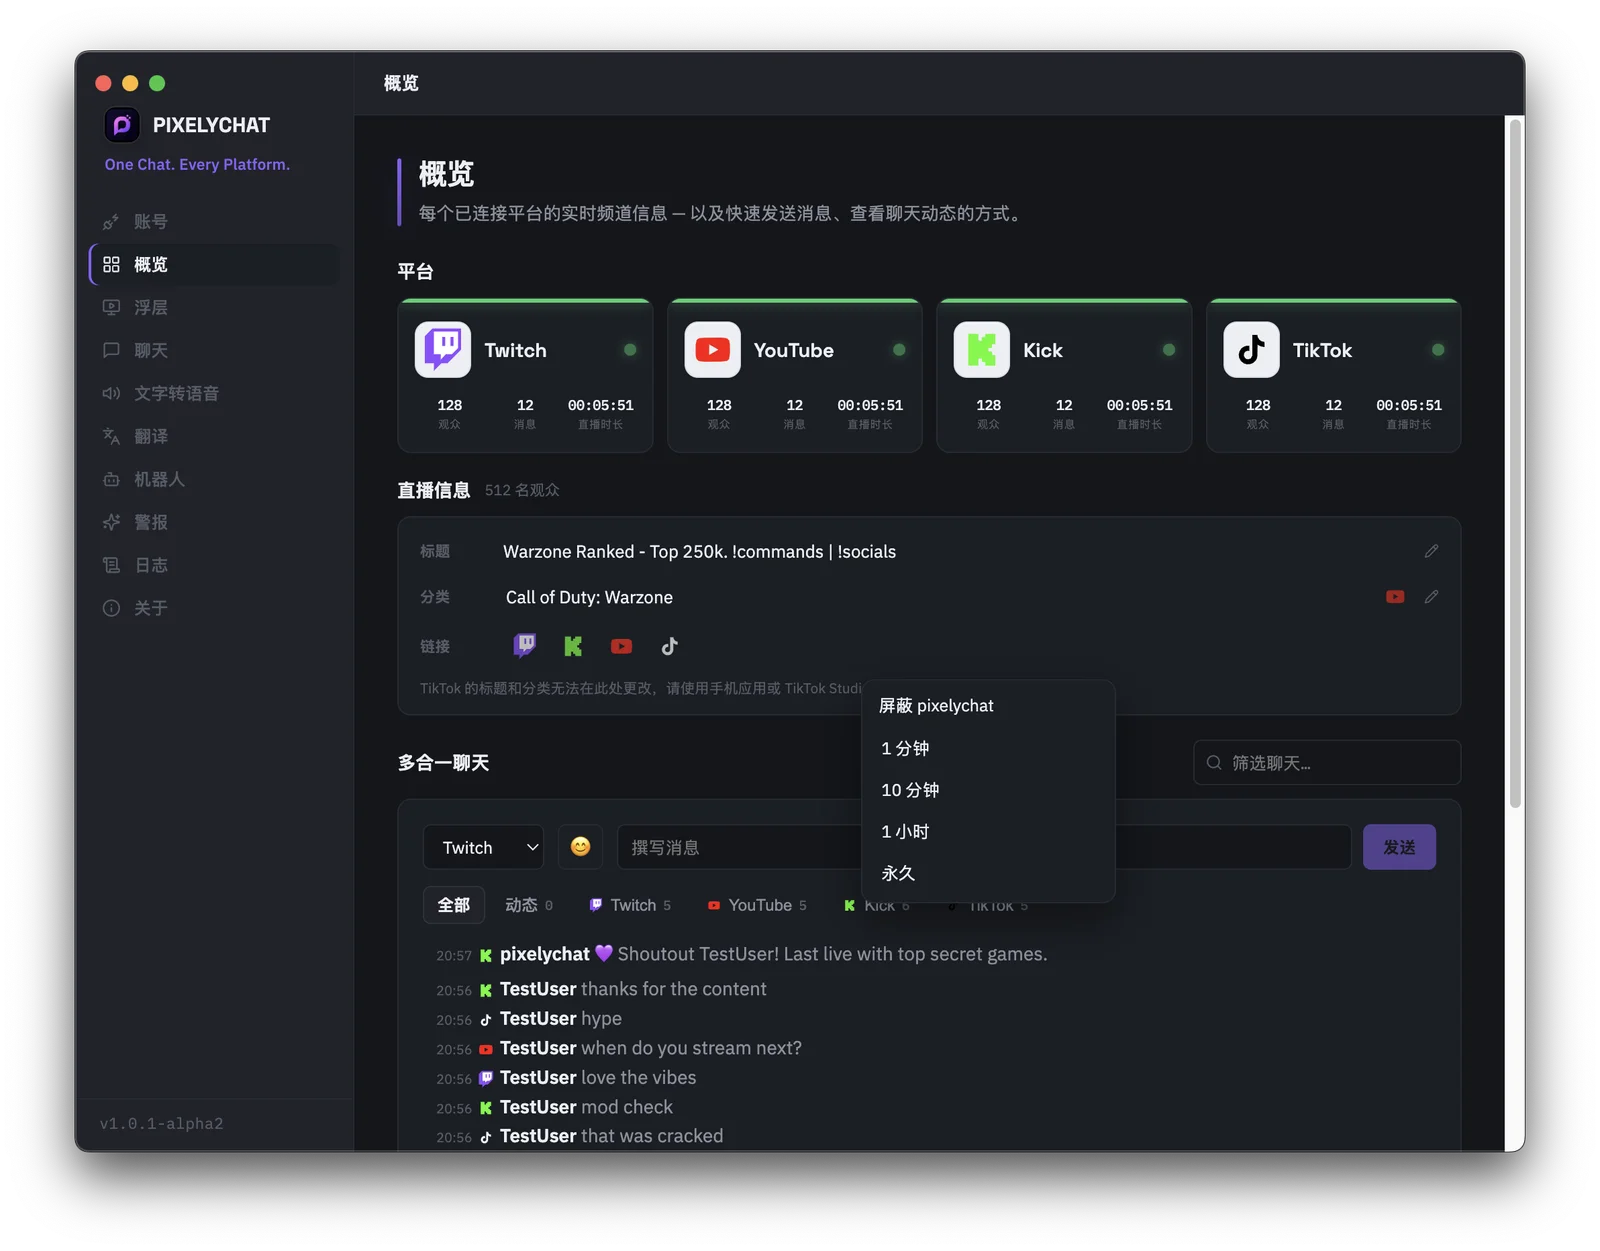Open the TikTok channel link icon
1600x1251 pixels.
tap(669, 646)
